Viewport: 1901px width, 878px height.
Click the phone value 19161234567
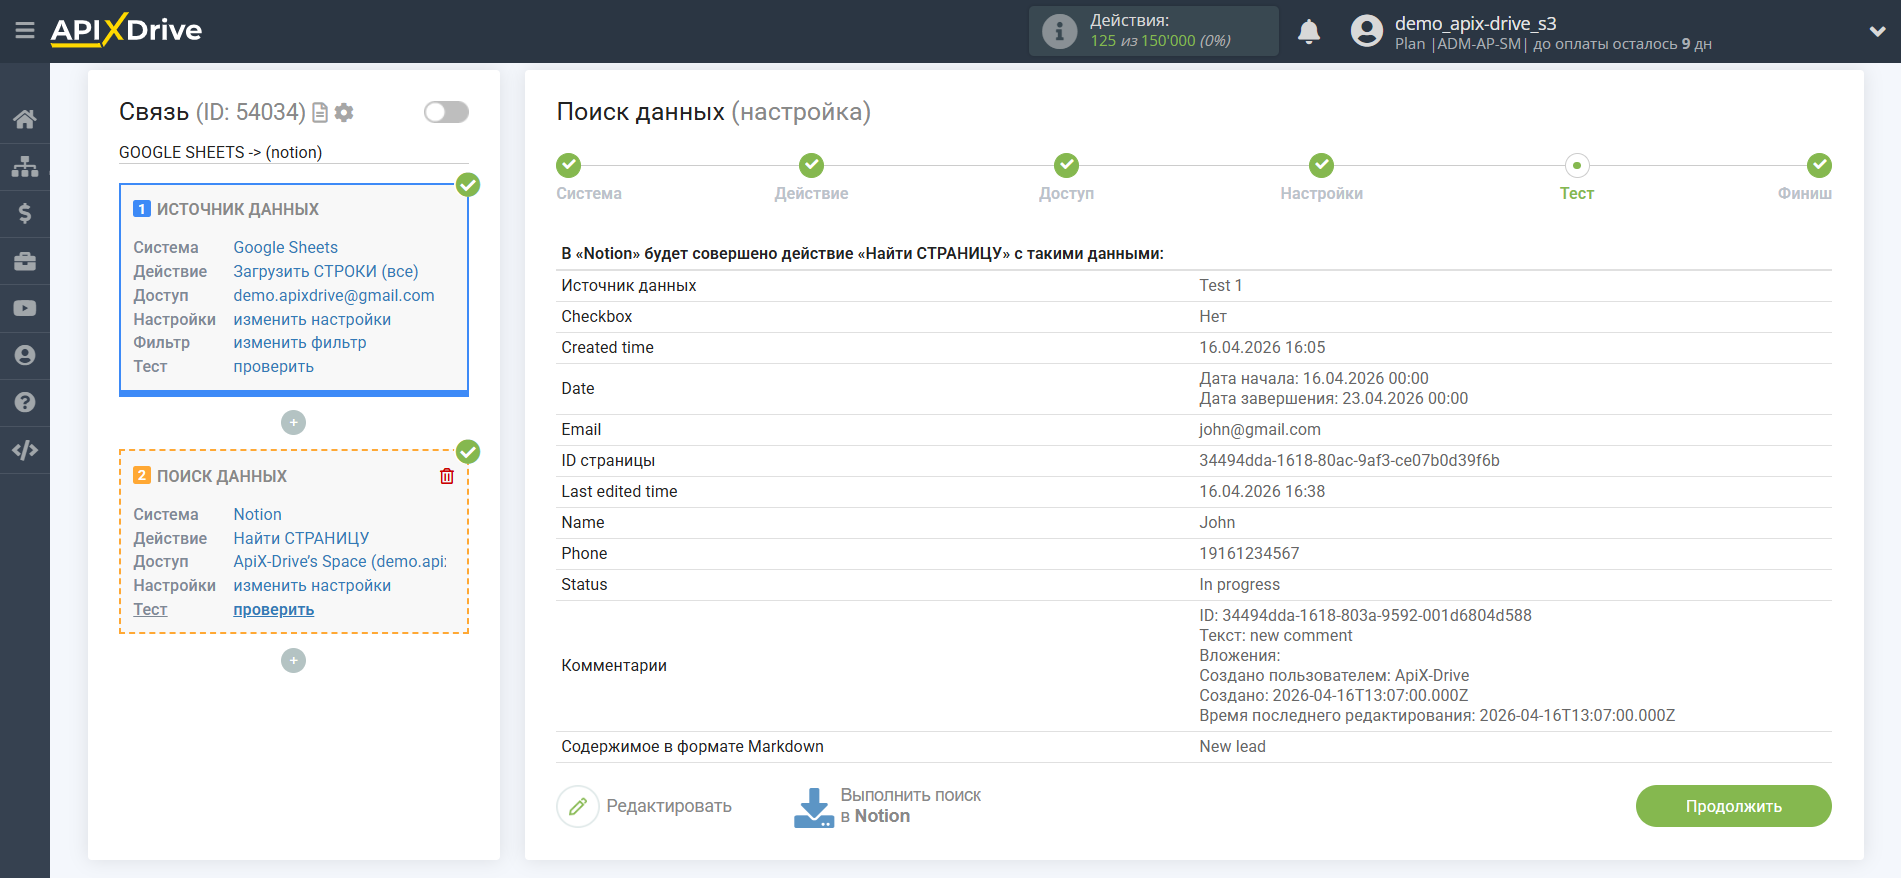(x=1249, y=553)
